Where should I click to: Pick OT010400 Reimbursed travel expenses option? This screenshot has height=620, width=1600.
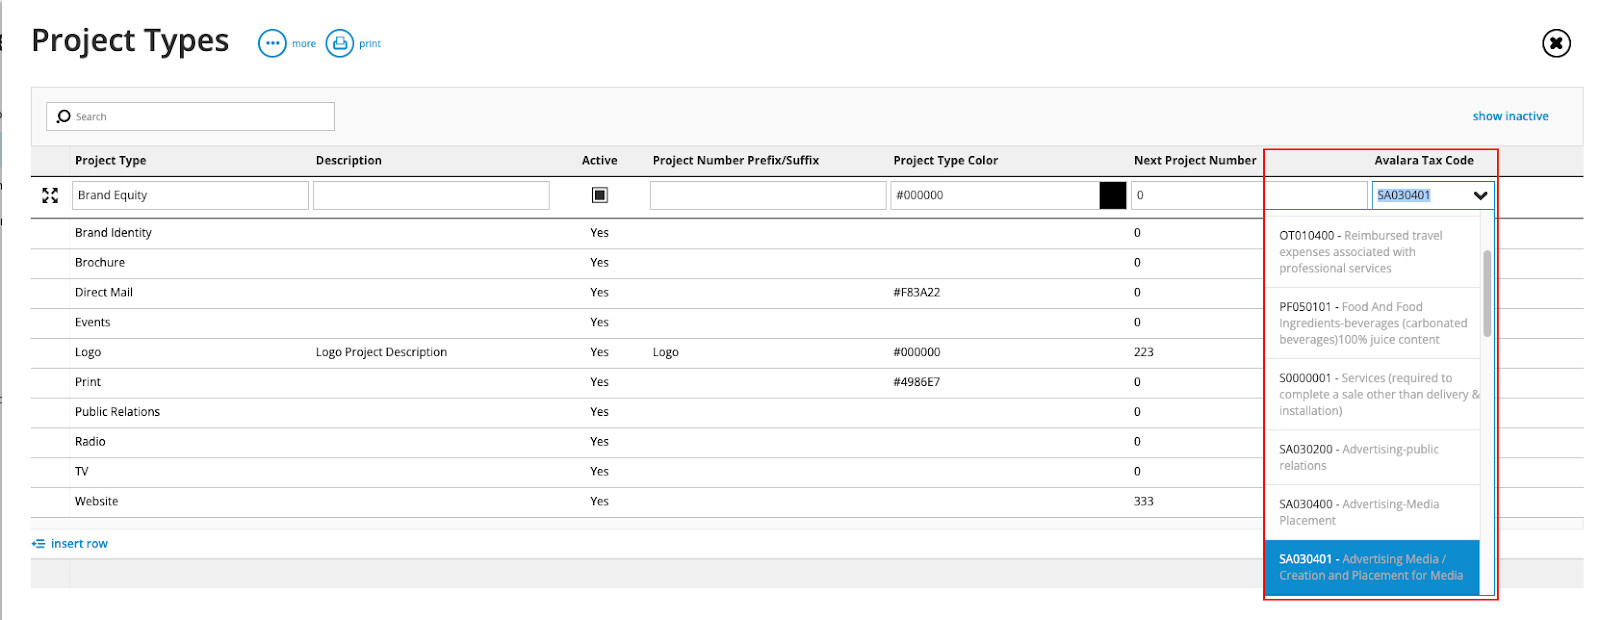pyautogui.click(x=1371, y=252)
